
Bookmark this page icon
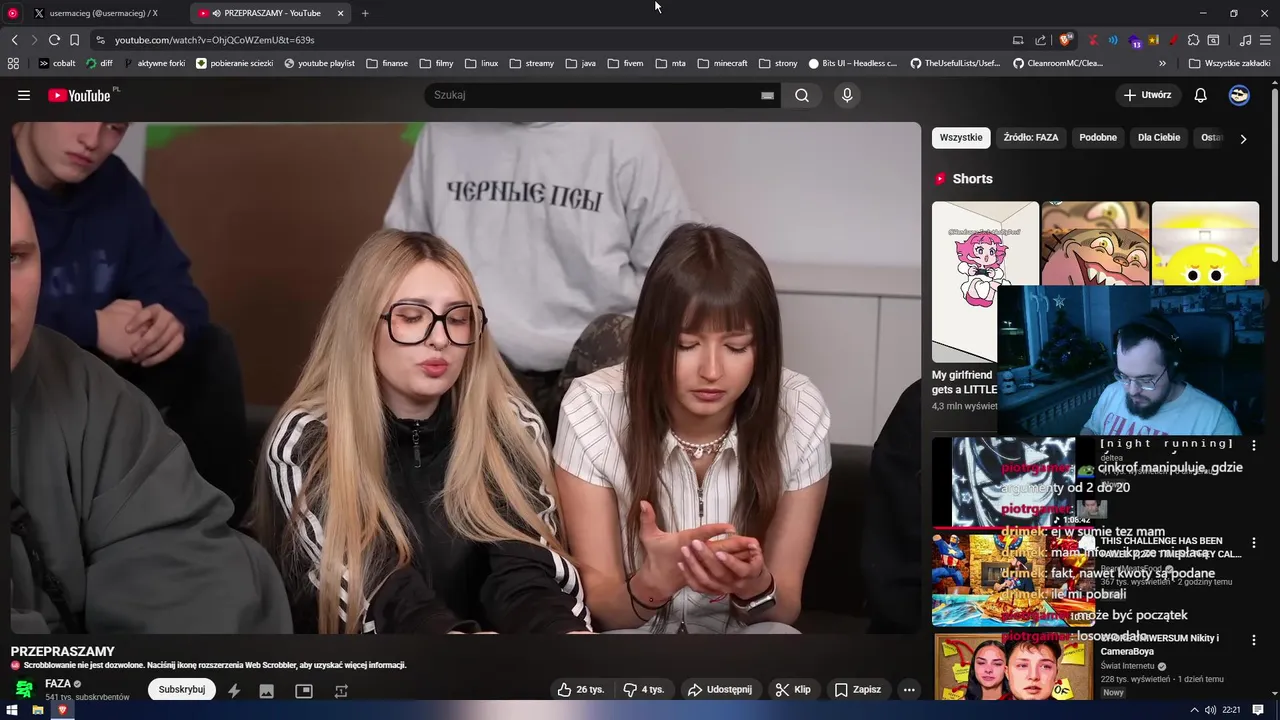74,40
